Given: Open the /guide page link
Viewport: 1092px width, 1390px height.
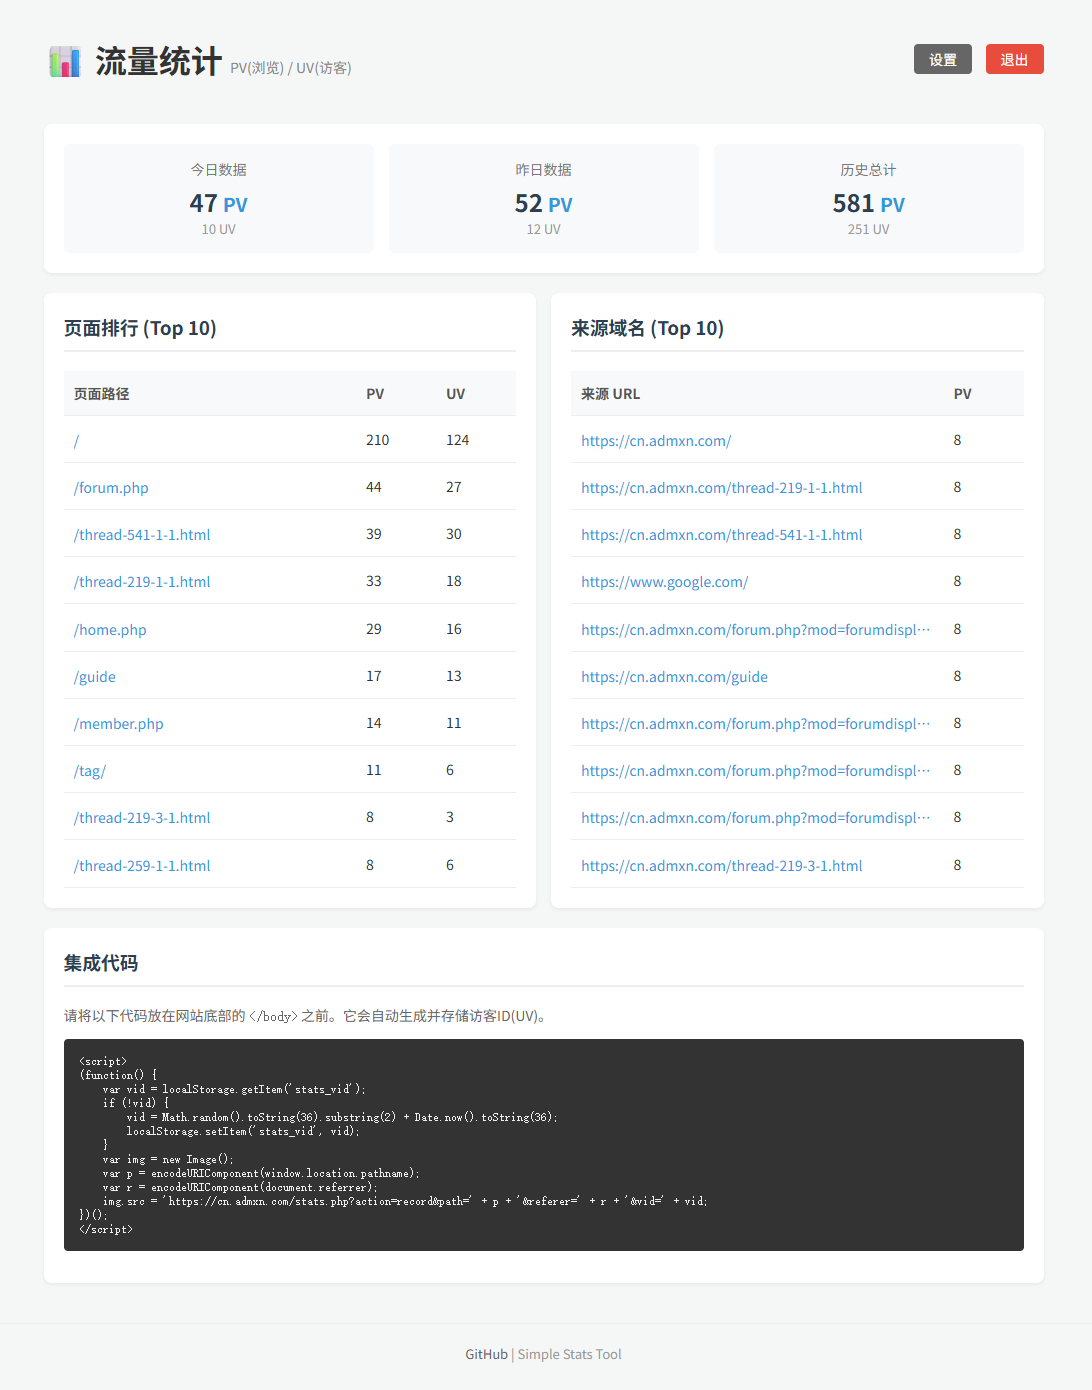Looking at the screenshot, I should [94, 676].
